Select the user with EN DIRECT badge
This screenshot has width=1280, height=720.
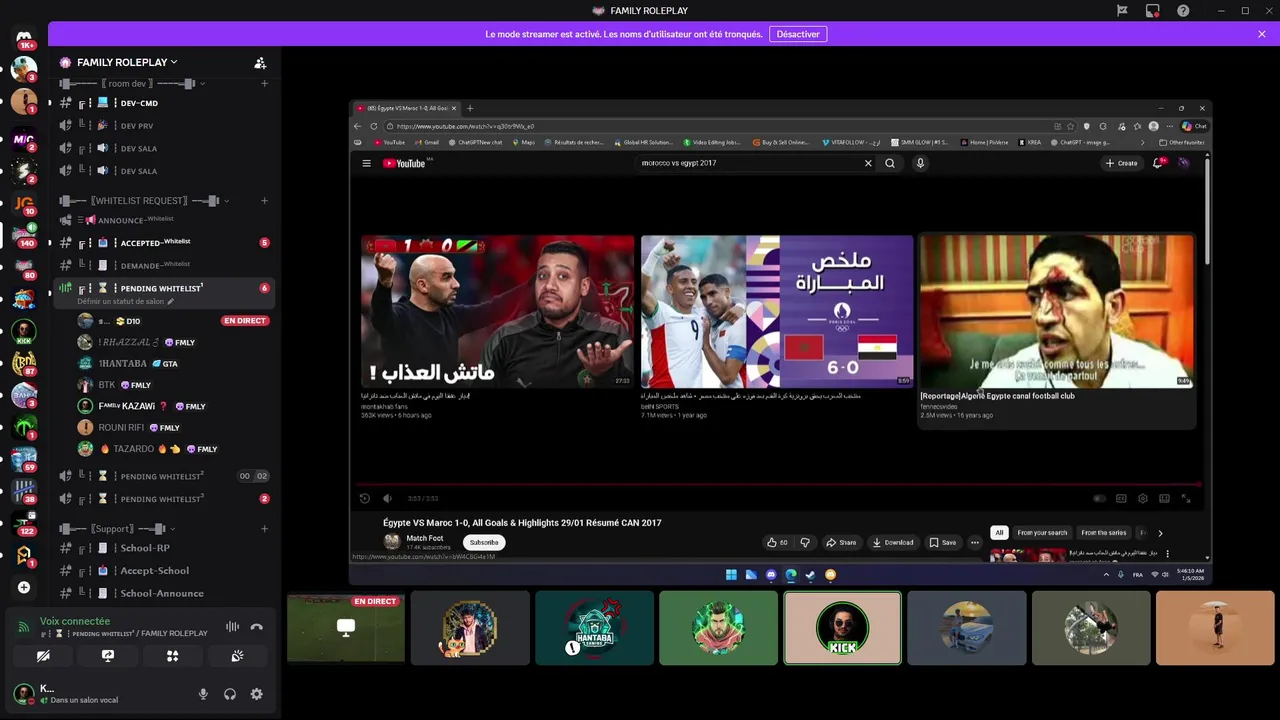click(172, 321)
